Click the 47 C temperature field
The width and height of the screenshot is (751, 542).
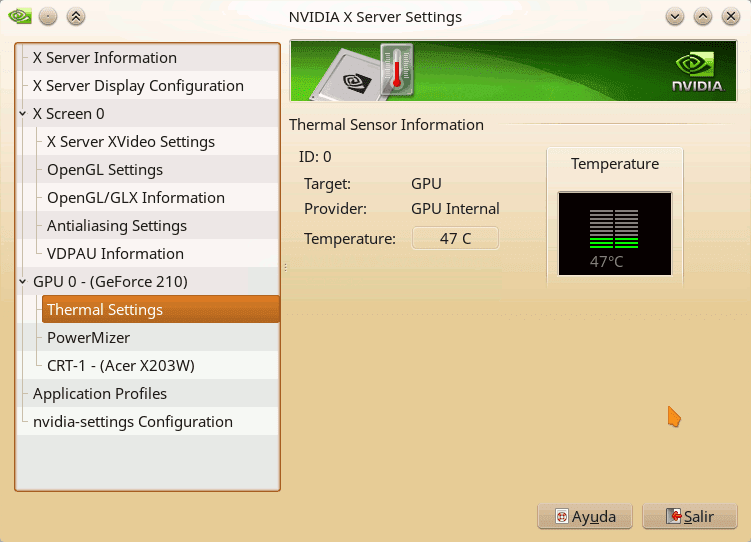[x=455, y=238]
